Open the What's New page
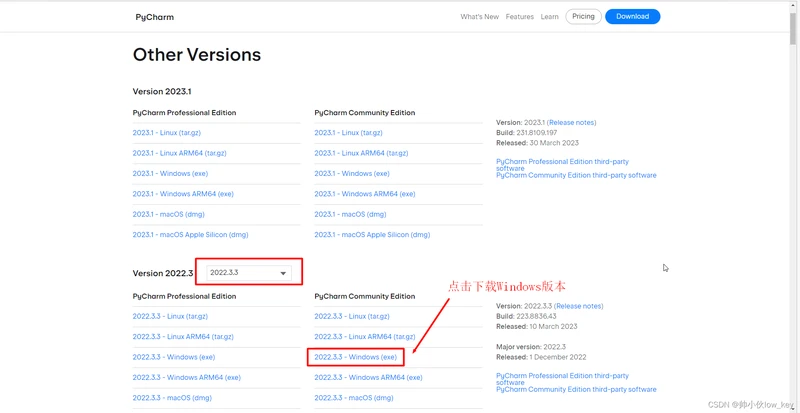 click(x=480, y=17)
